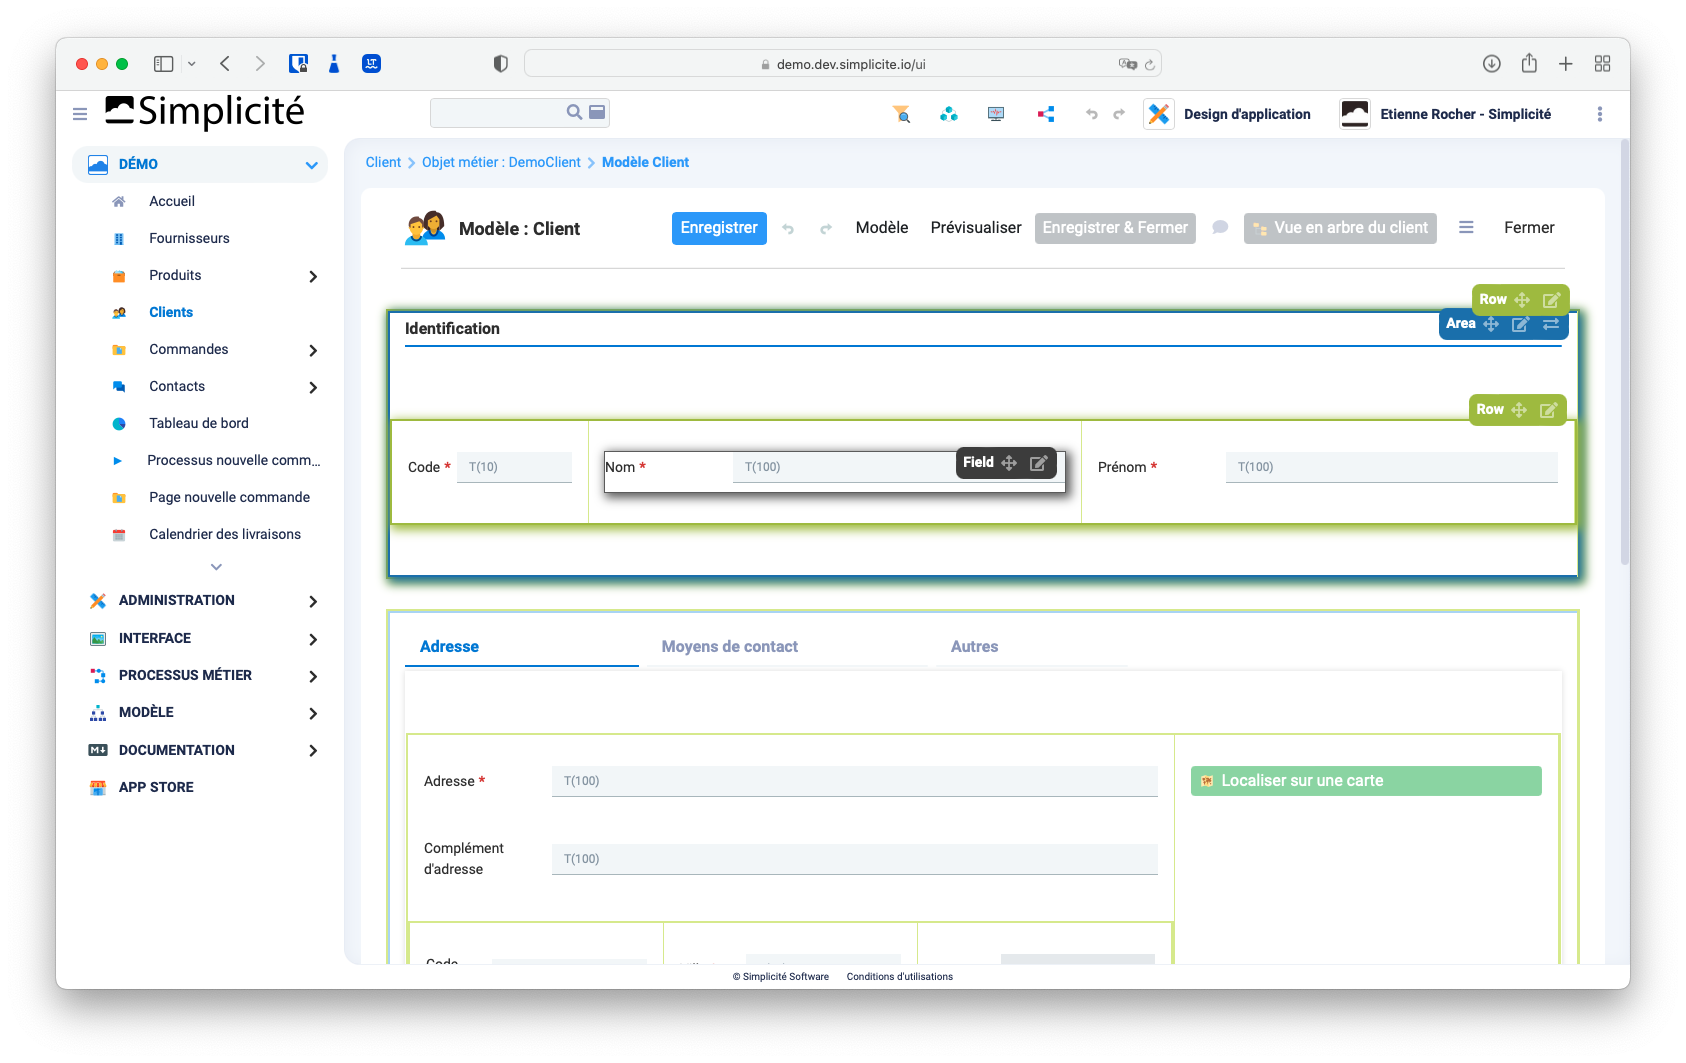Switch to the Moyens de contact tab

[729, 646]
